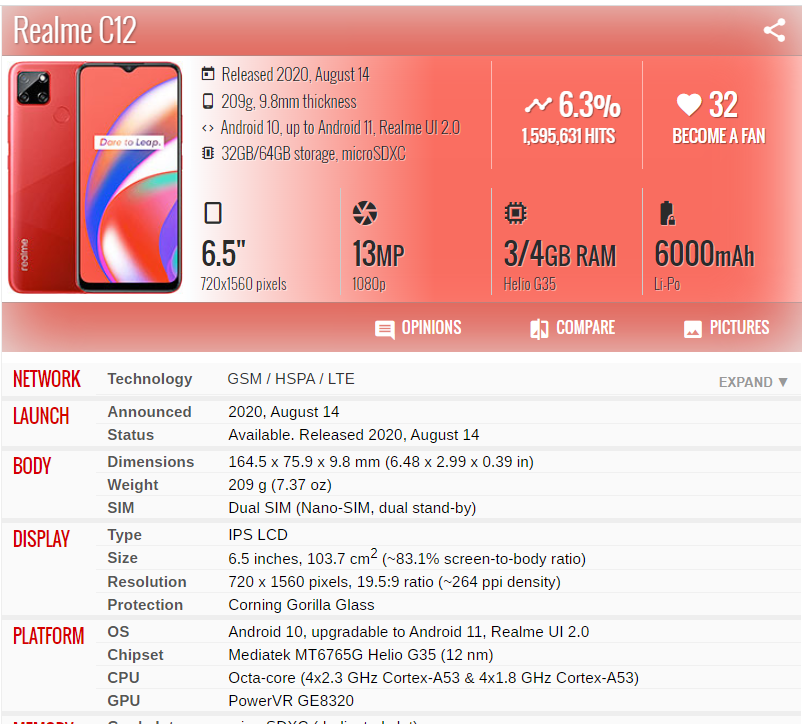The width and height of the screenshot is (802, 724).
Task: Open the Status spec link
Action: (x=130, y=435)
